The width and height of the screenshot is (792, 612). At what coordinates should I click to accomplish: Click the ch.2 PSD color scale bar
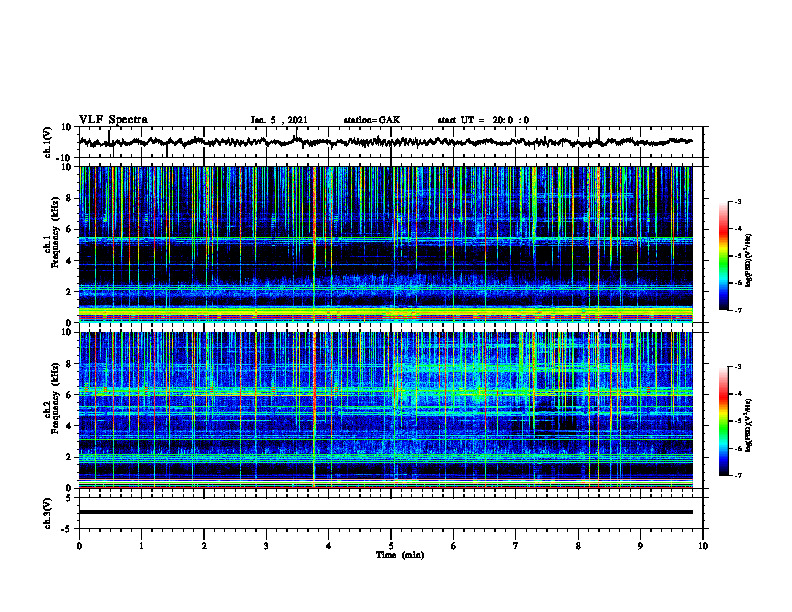click(x=724, y=421)
